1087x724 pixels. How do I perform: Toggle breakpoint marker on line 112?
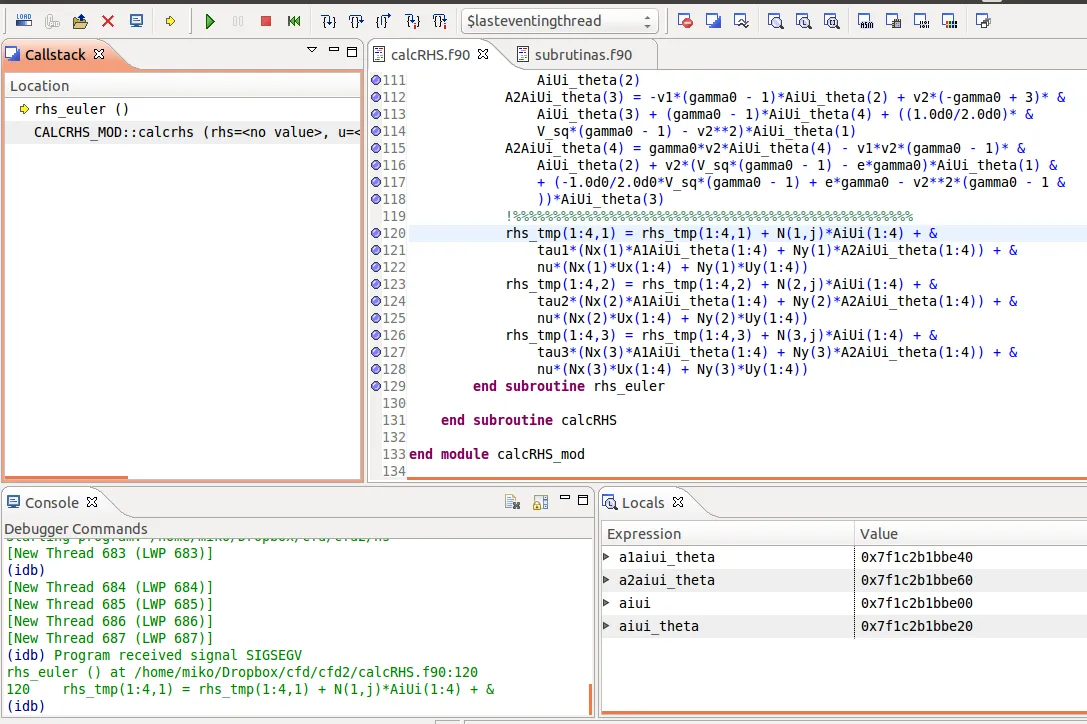tap(376, 97)
